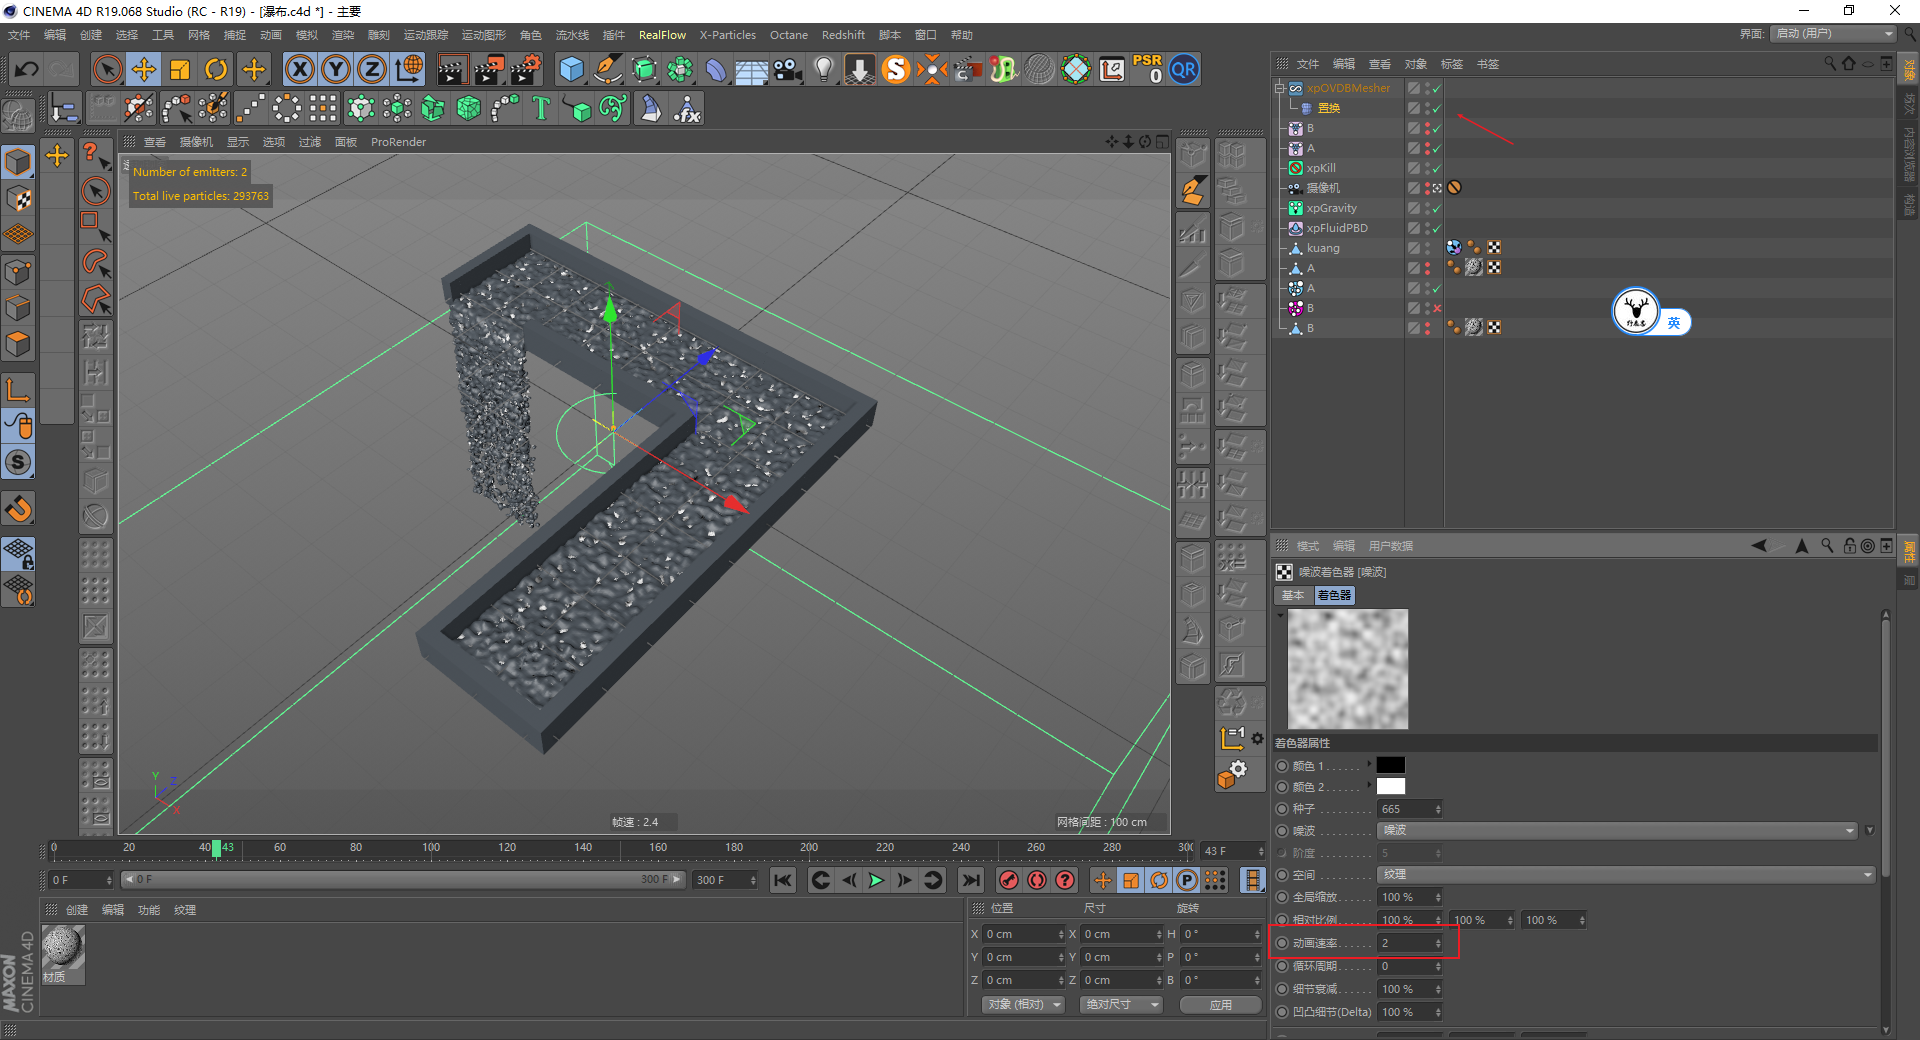Open the 标签 menu in Object Manager
Screen dimensions: 1920x1040
pyautogui.click(x=1451, y=64)
